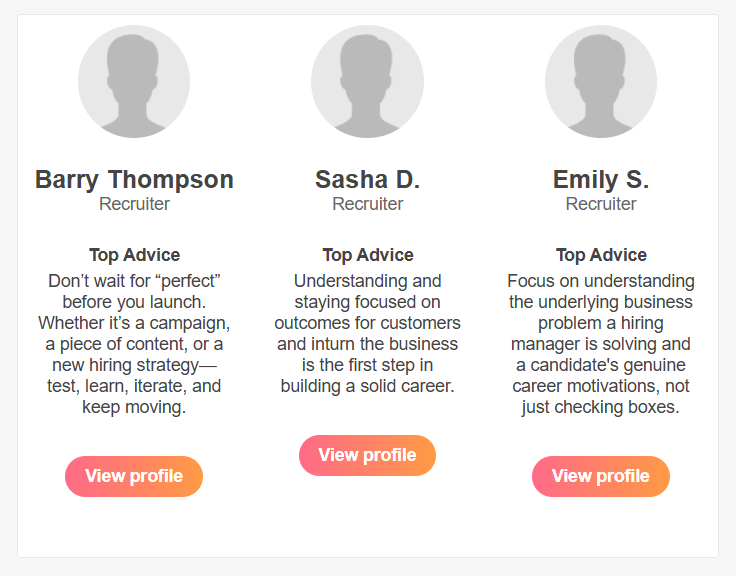The height and width of the screenshot is (576, 736).
Task: Click "test, learn, iterate" line in Barry's advice
Action: pyautogui.click(x=134, y=386)
